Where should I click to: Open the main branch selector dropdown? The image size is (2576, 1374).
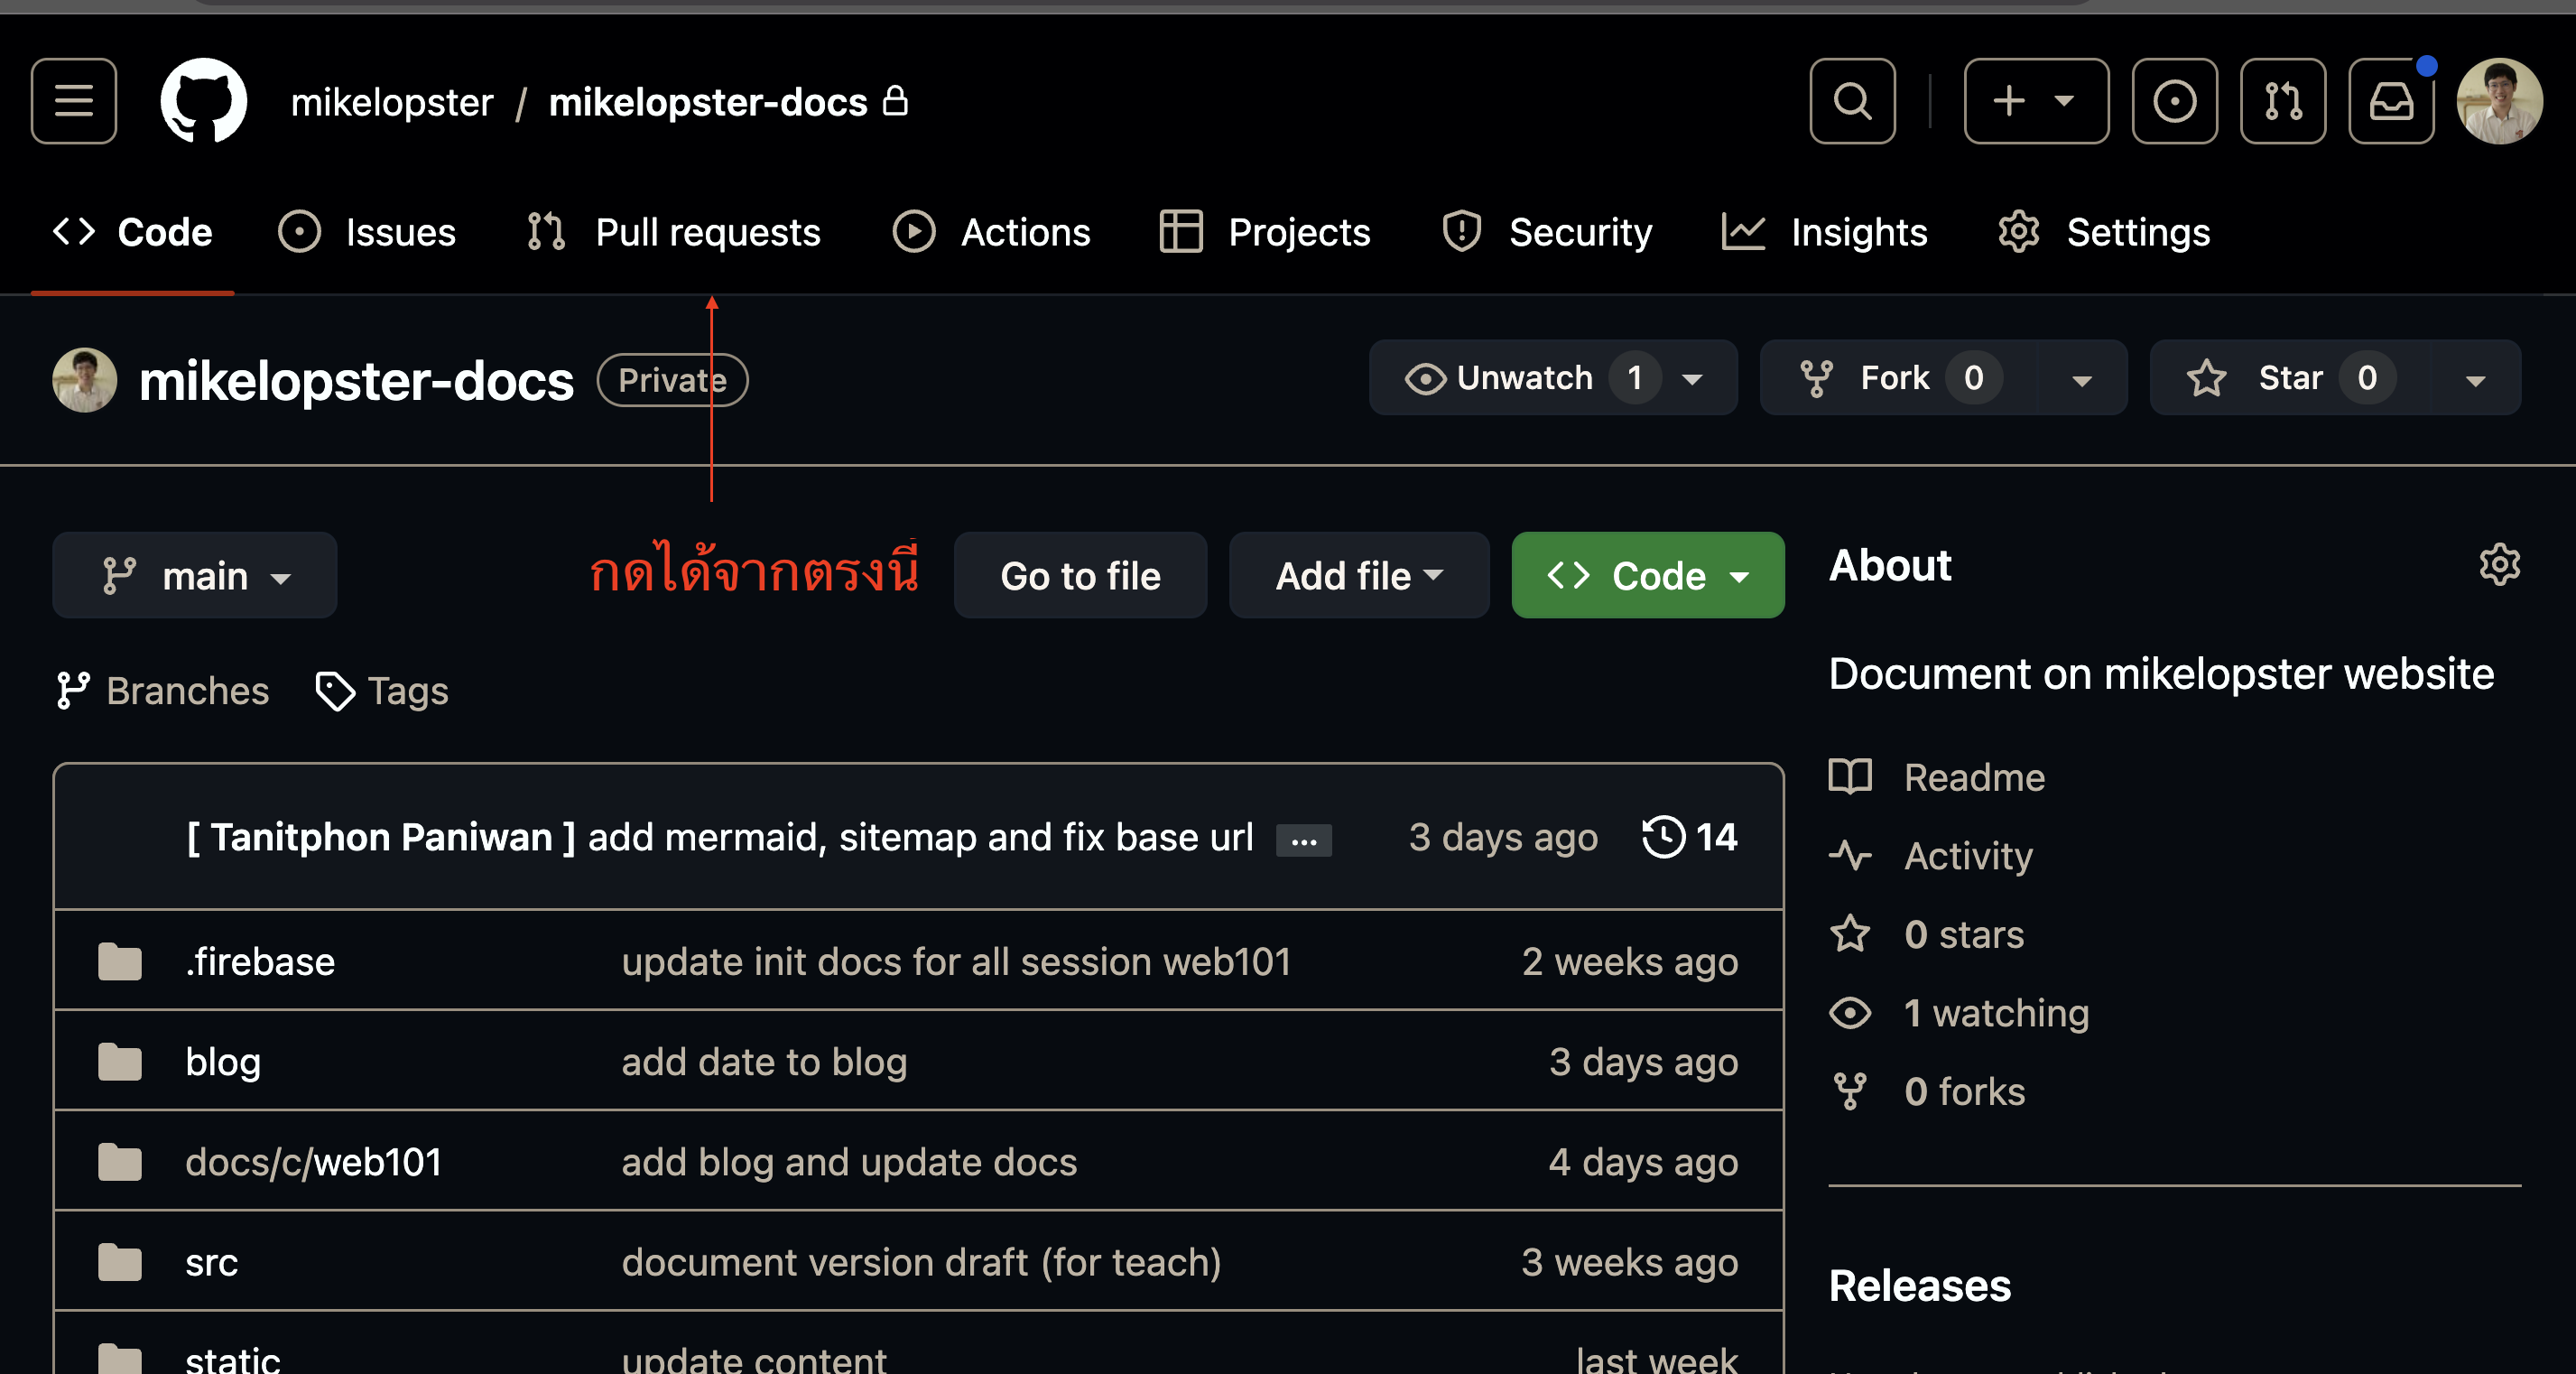pyautogui.click(x=195, y=575)
